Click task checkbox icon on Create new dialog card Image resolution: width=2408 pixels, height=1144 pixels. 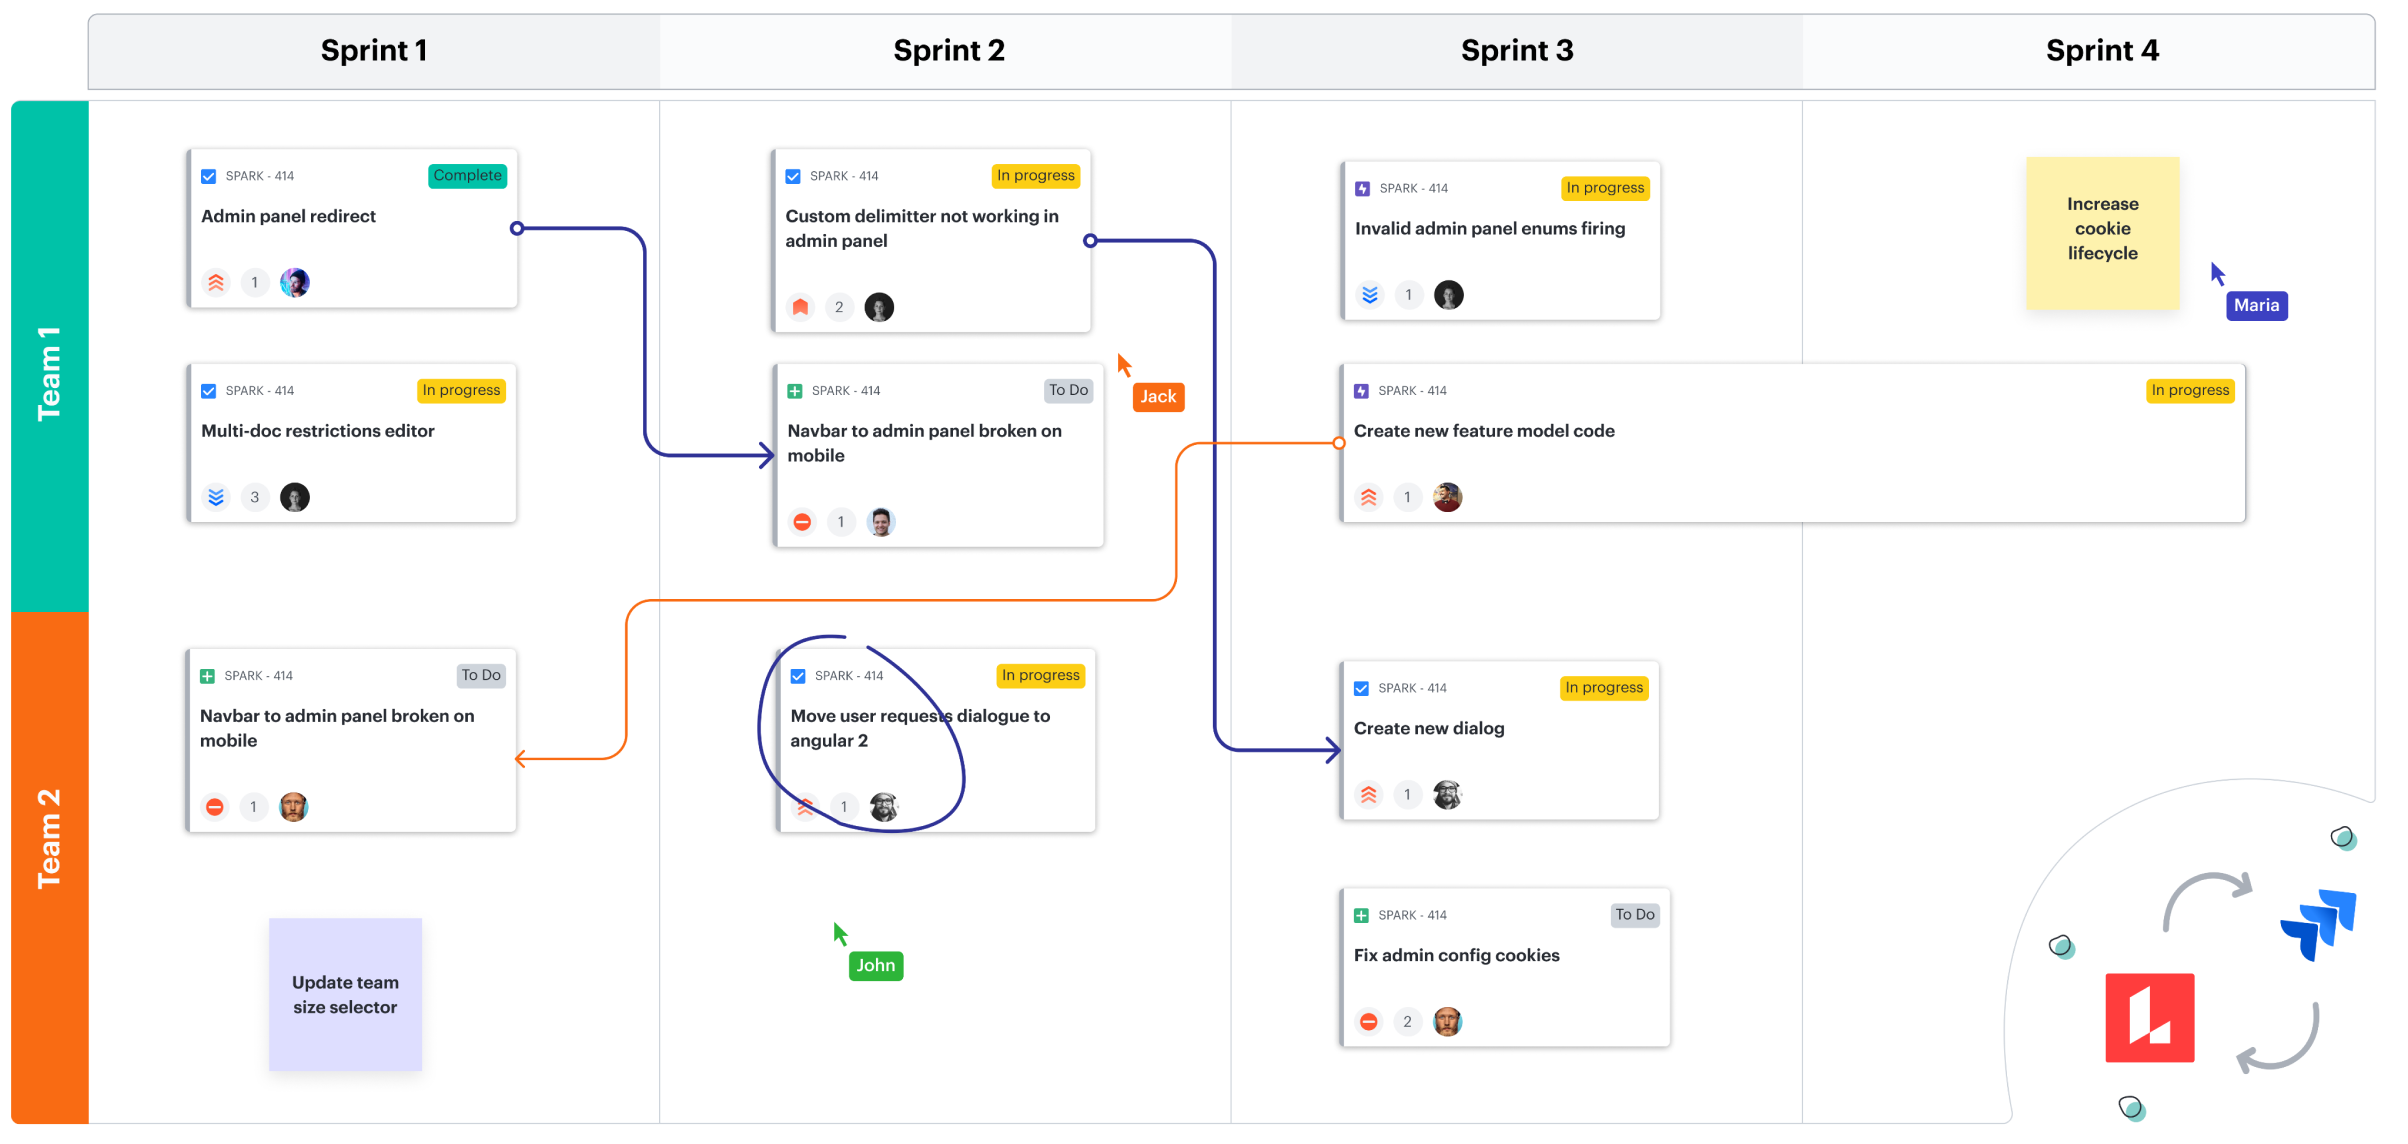pos(1361,688)
